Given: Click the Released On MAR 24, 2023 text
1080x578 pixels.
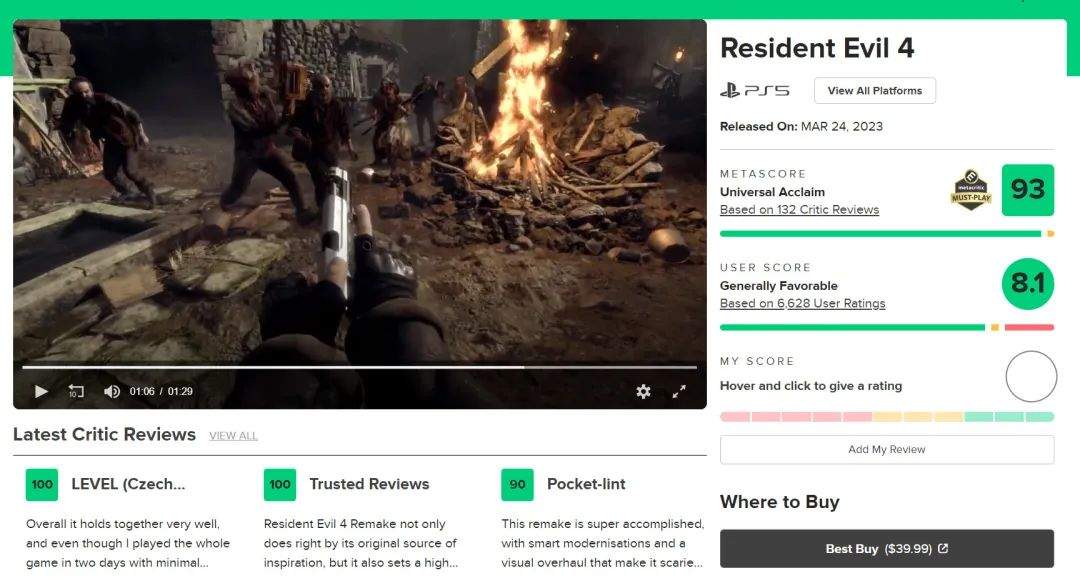Looking at the screenshot, I should click(801, 126).
